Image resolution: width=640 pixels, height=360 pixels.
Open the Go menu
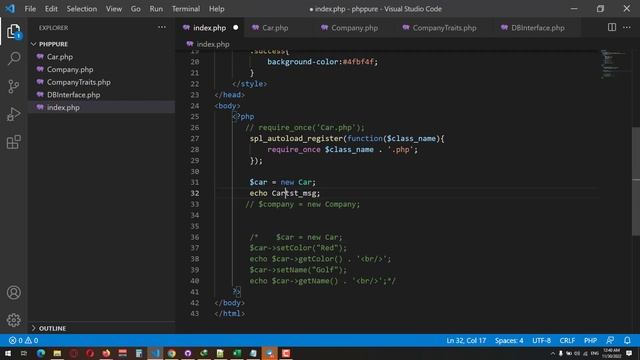(136, 9)
